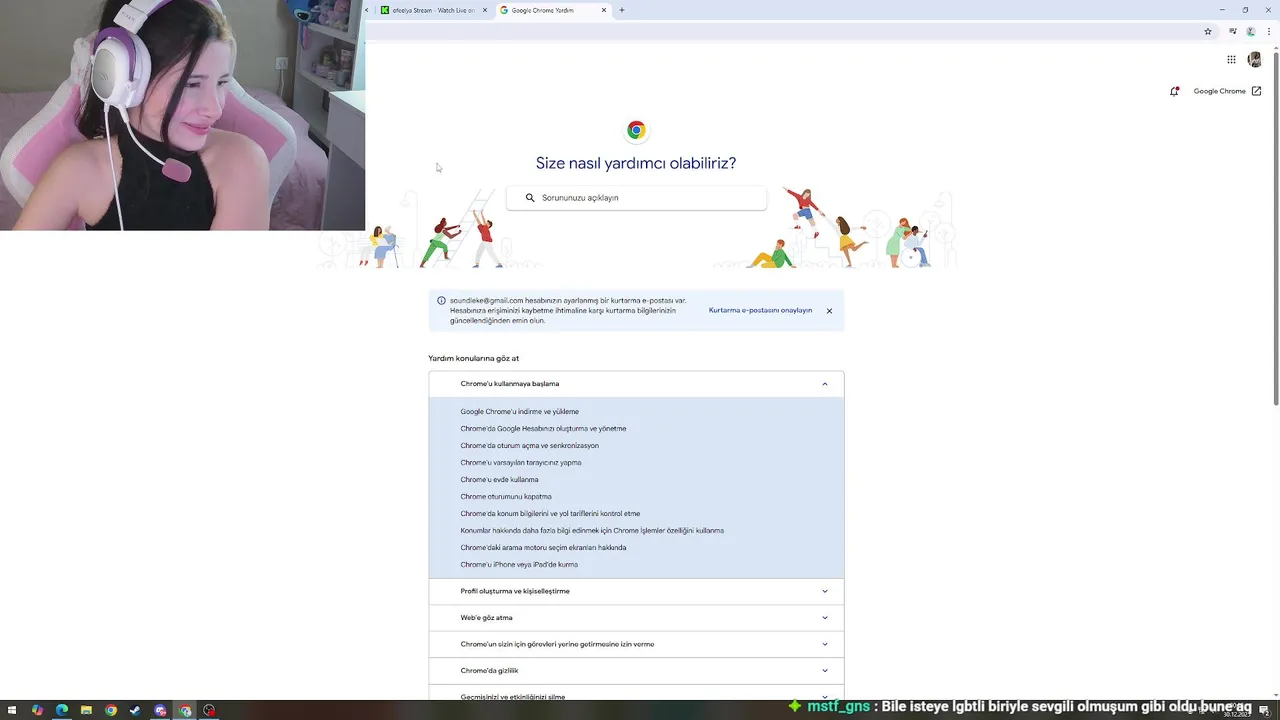
Task: Expand Chrome'da gizlilik section
Action: click(636, 671)
